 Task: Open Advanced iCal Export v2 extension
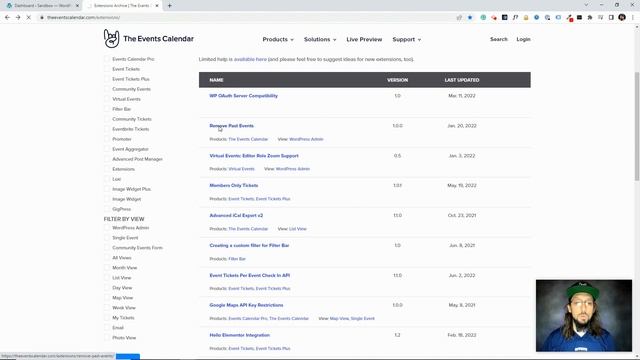click(236, 215)
